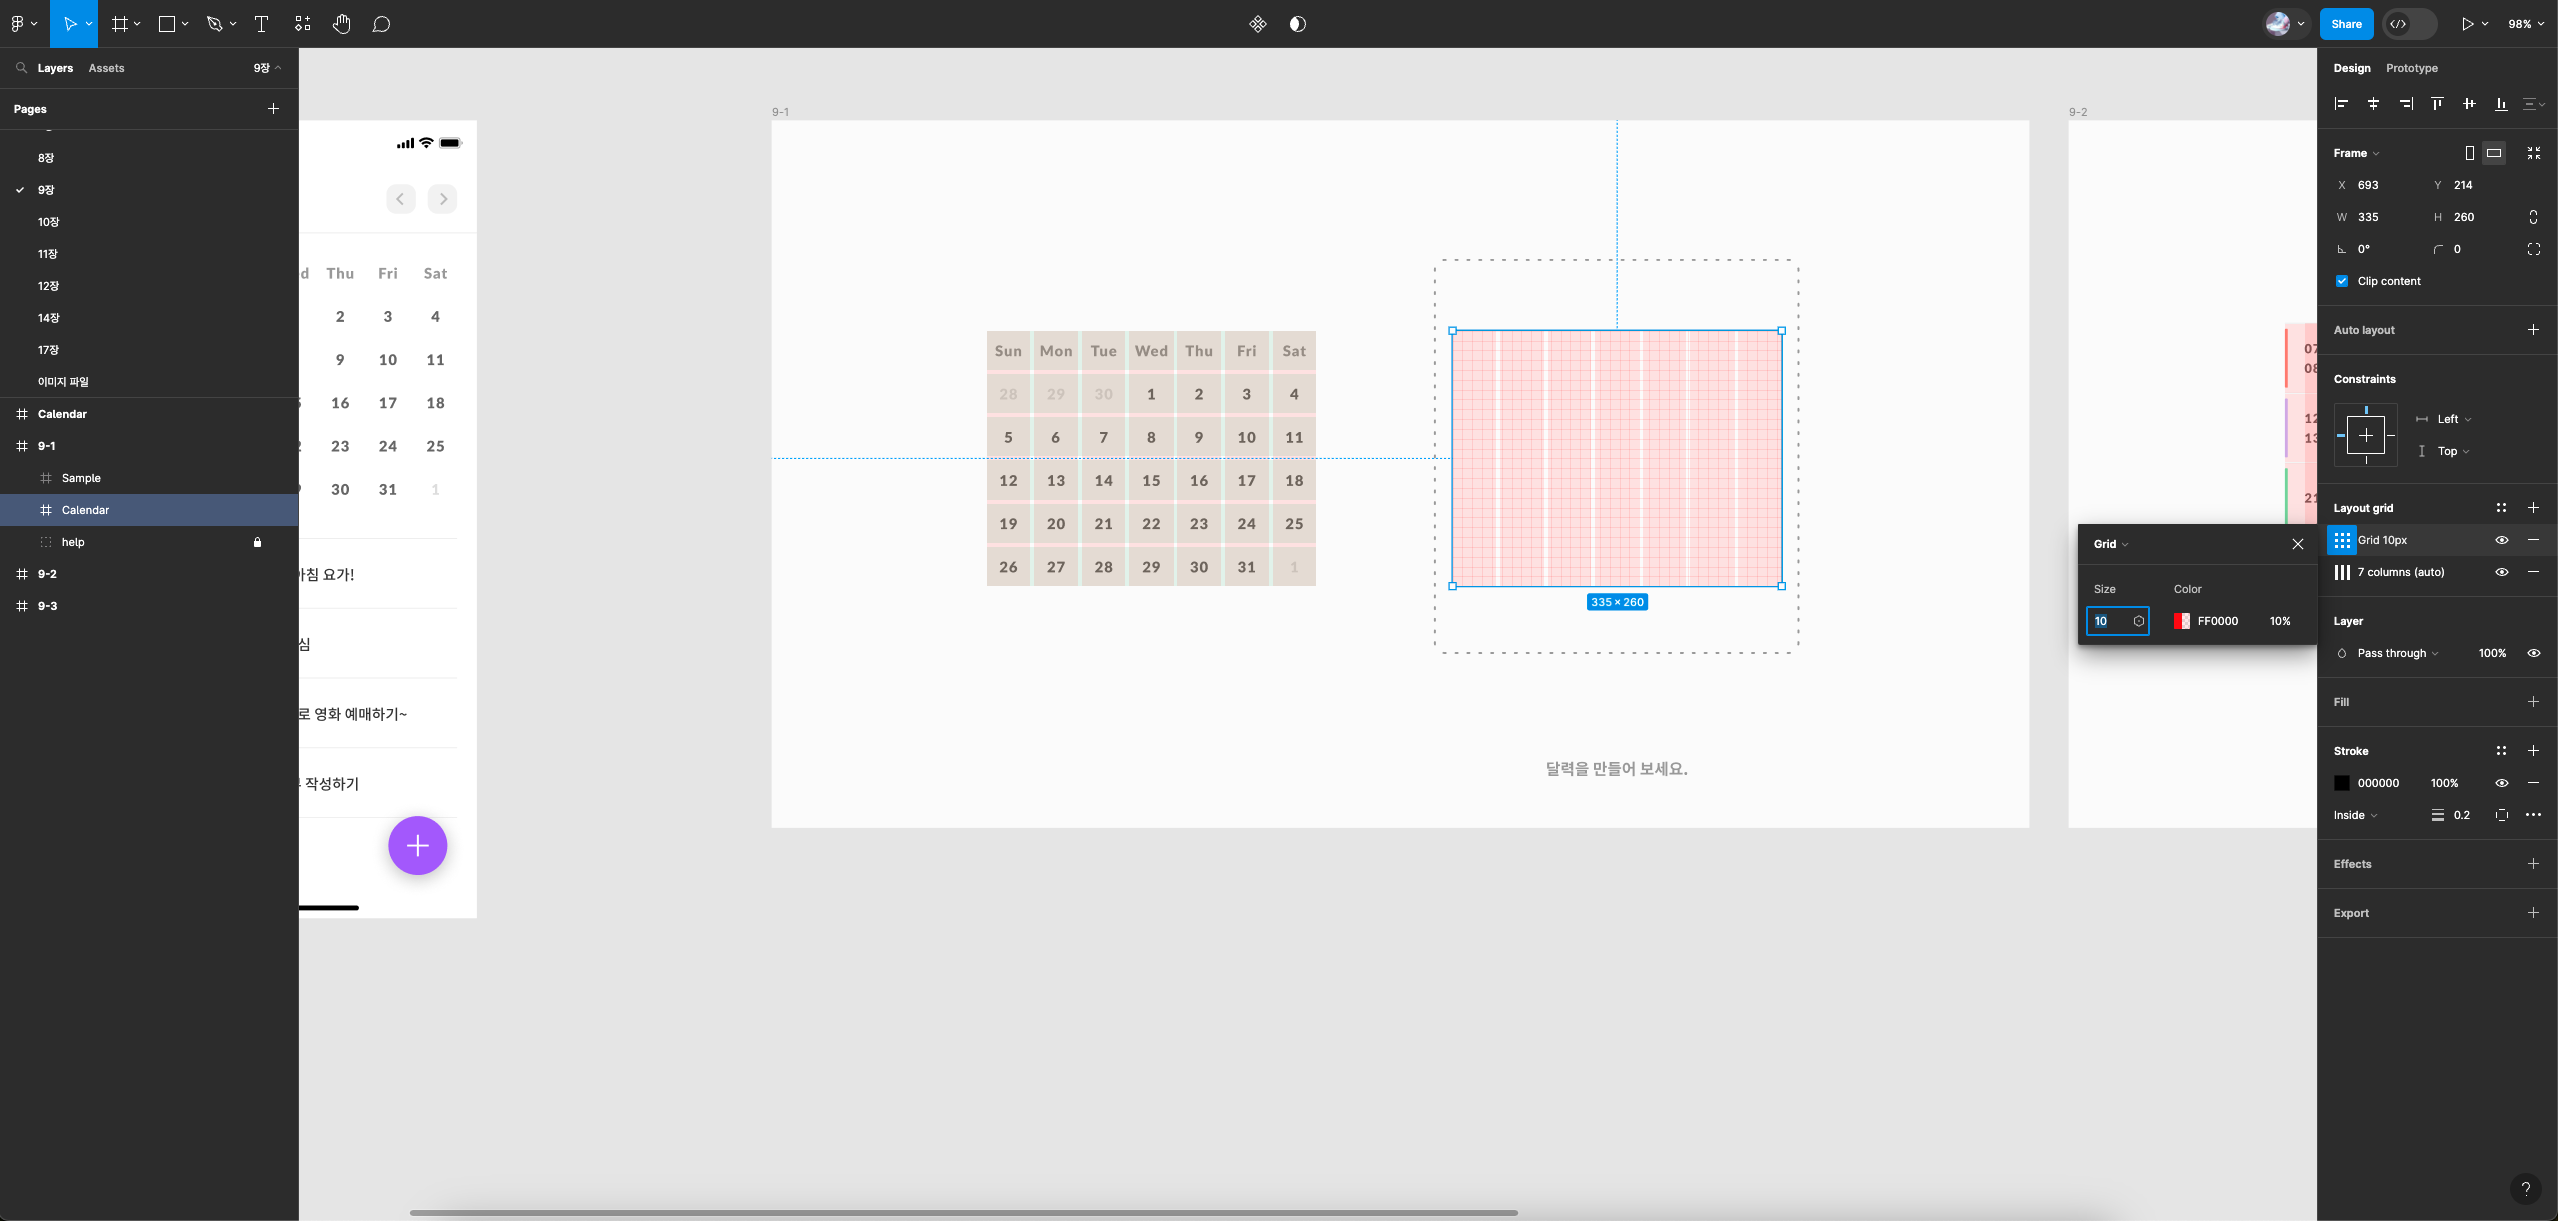Add a new page with plus icon

(273, 109)
